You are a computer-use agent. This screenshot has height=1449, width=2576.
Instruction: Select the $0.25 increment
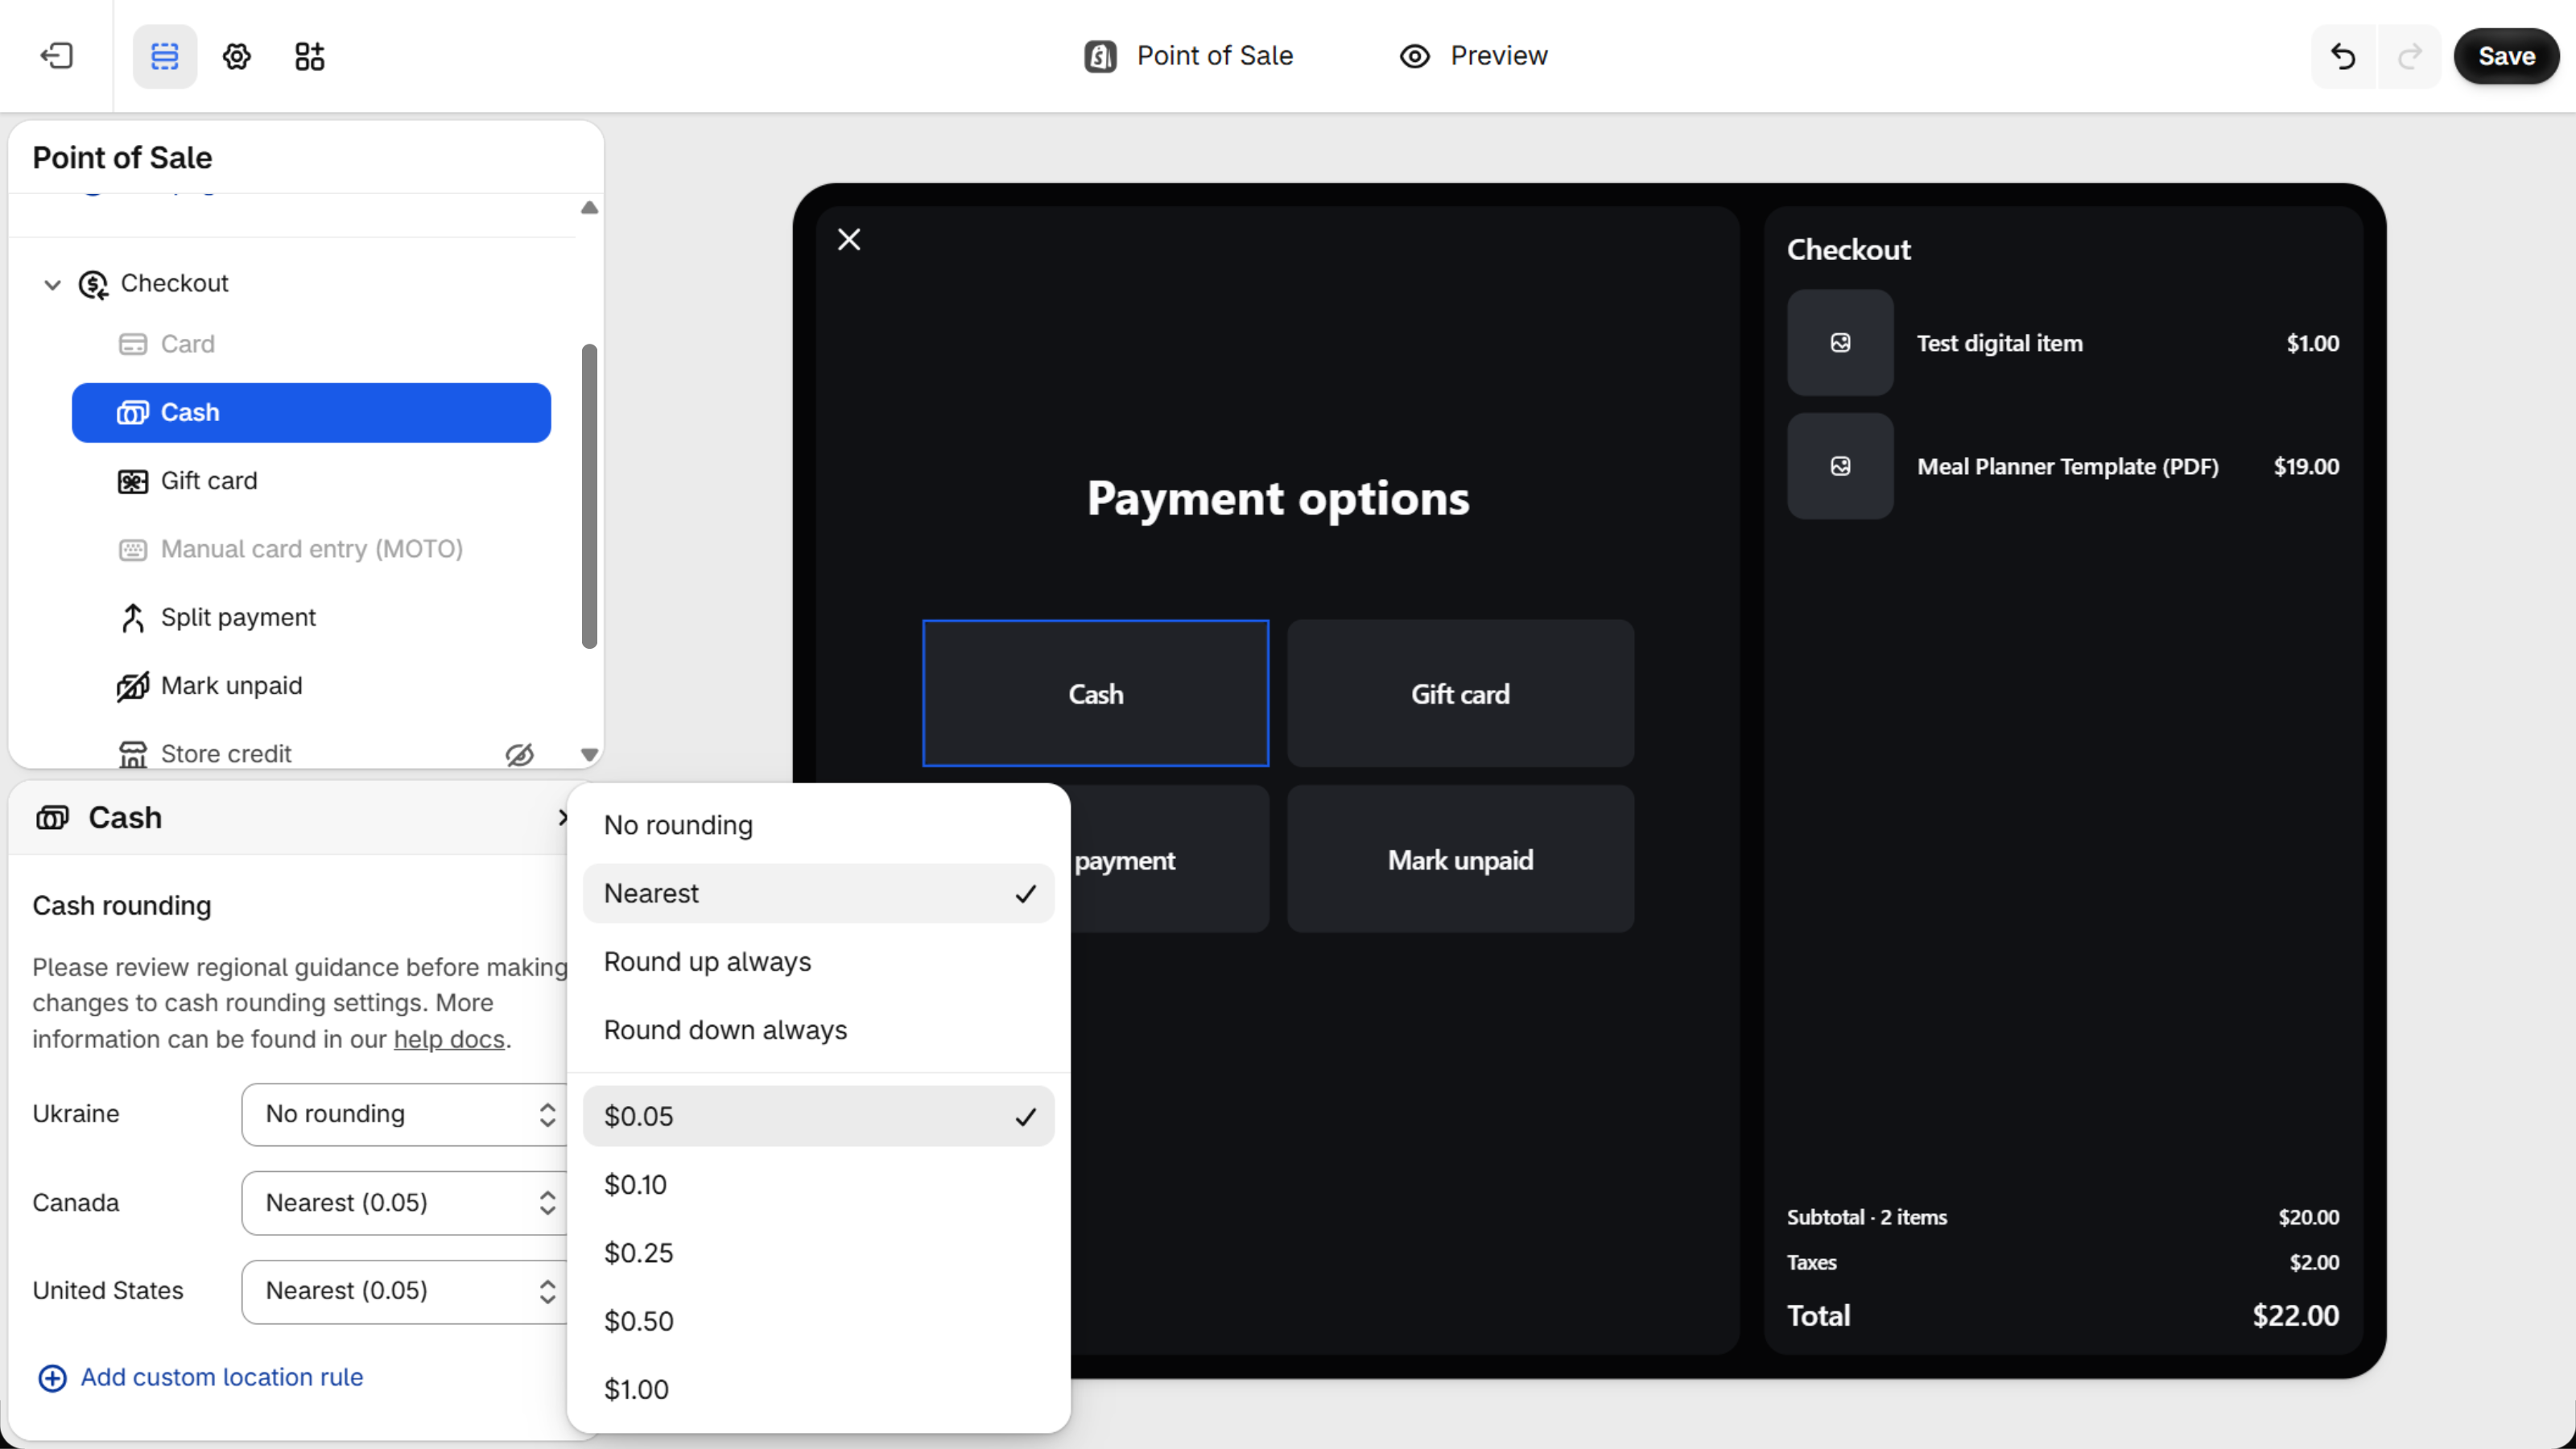tap(818, 1253)
